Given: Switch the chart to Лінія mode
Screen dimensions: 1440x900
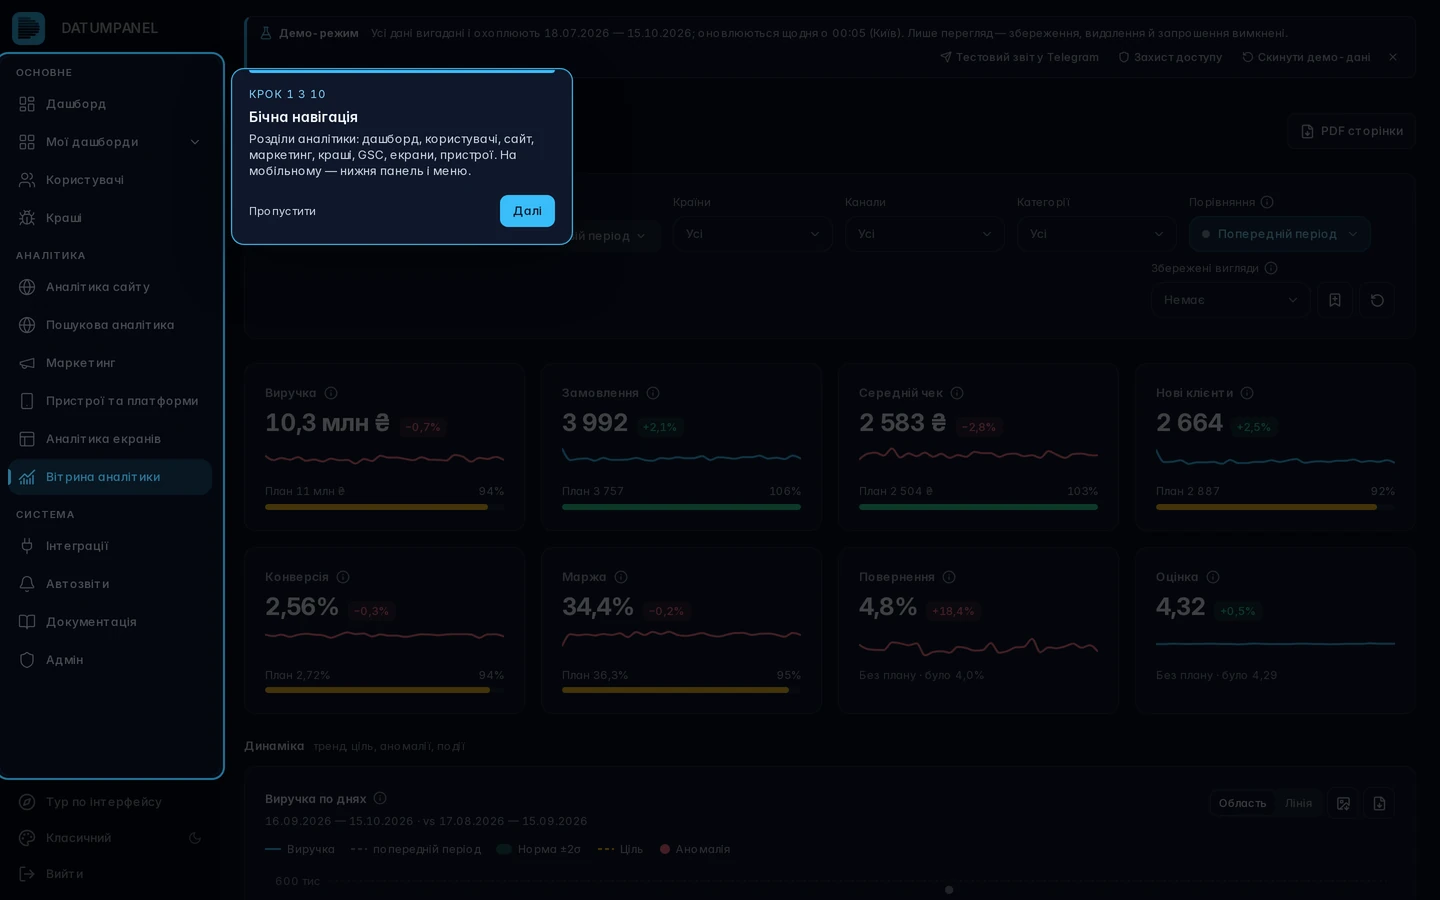Looking at the screenshot, I should pyautogui.click(x=1298, y=803).
